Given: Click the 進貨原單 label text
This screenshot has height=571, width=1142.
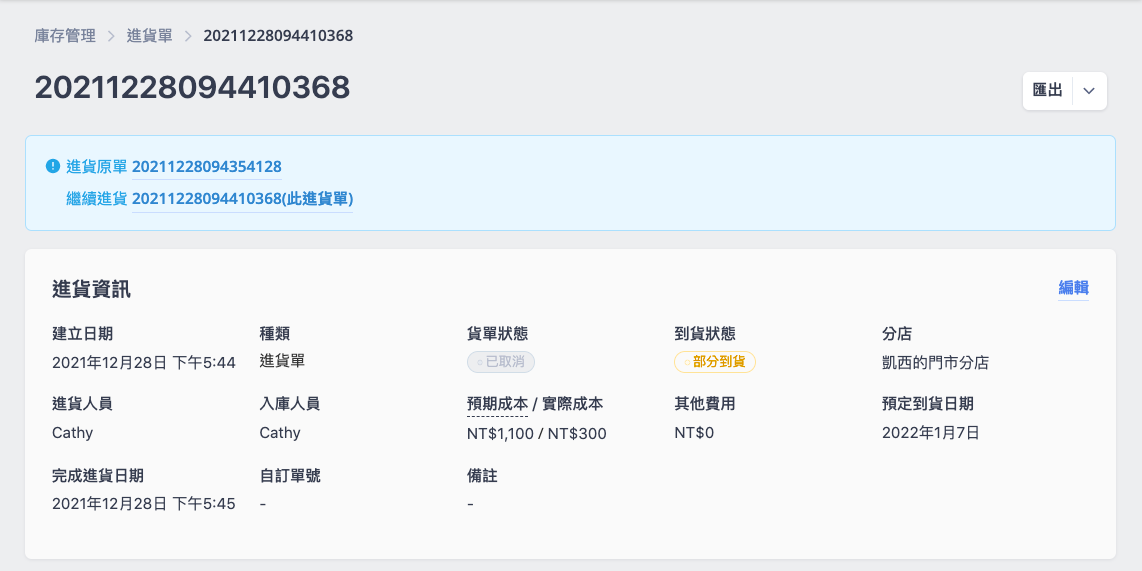Looking at the screenshot, I should (x=97, y=167).
